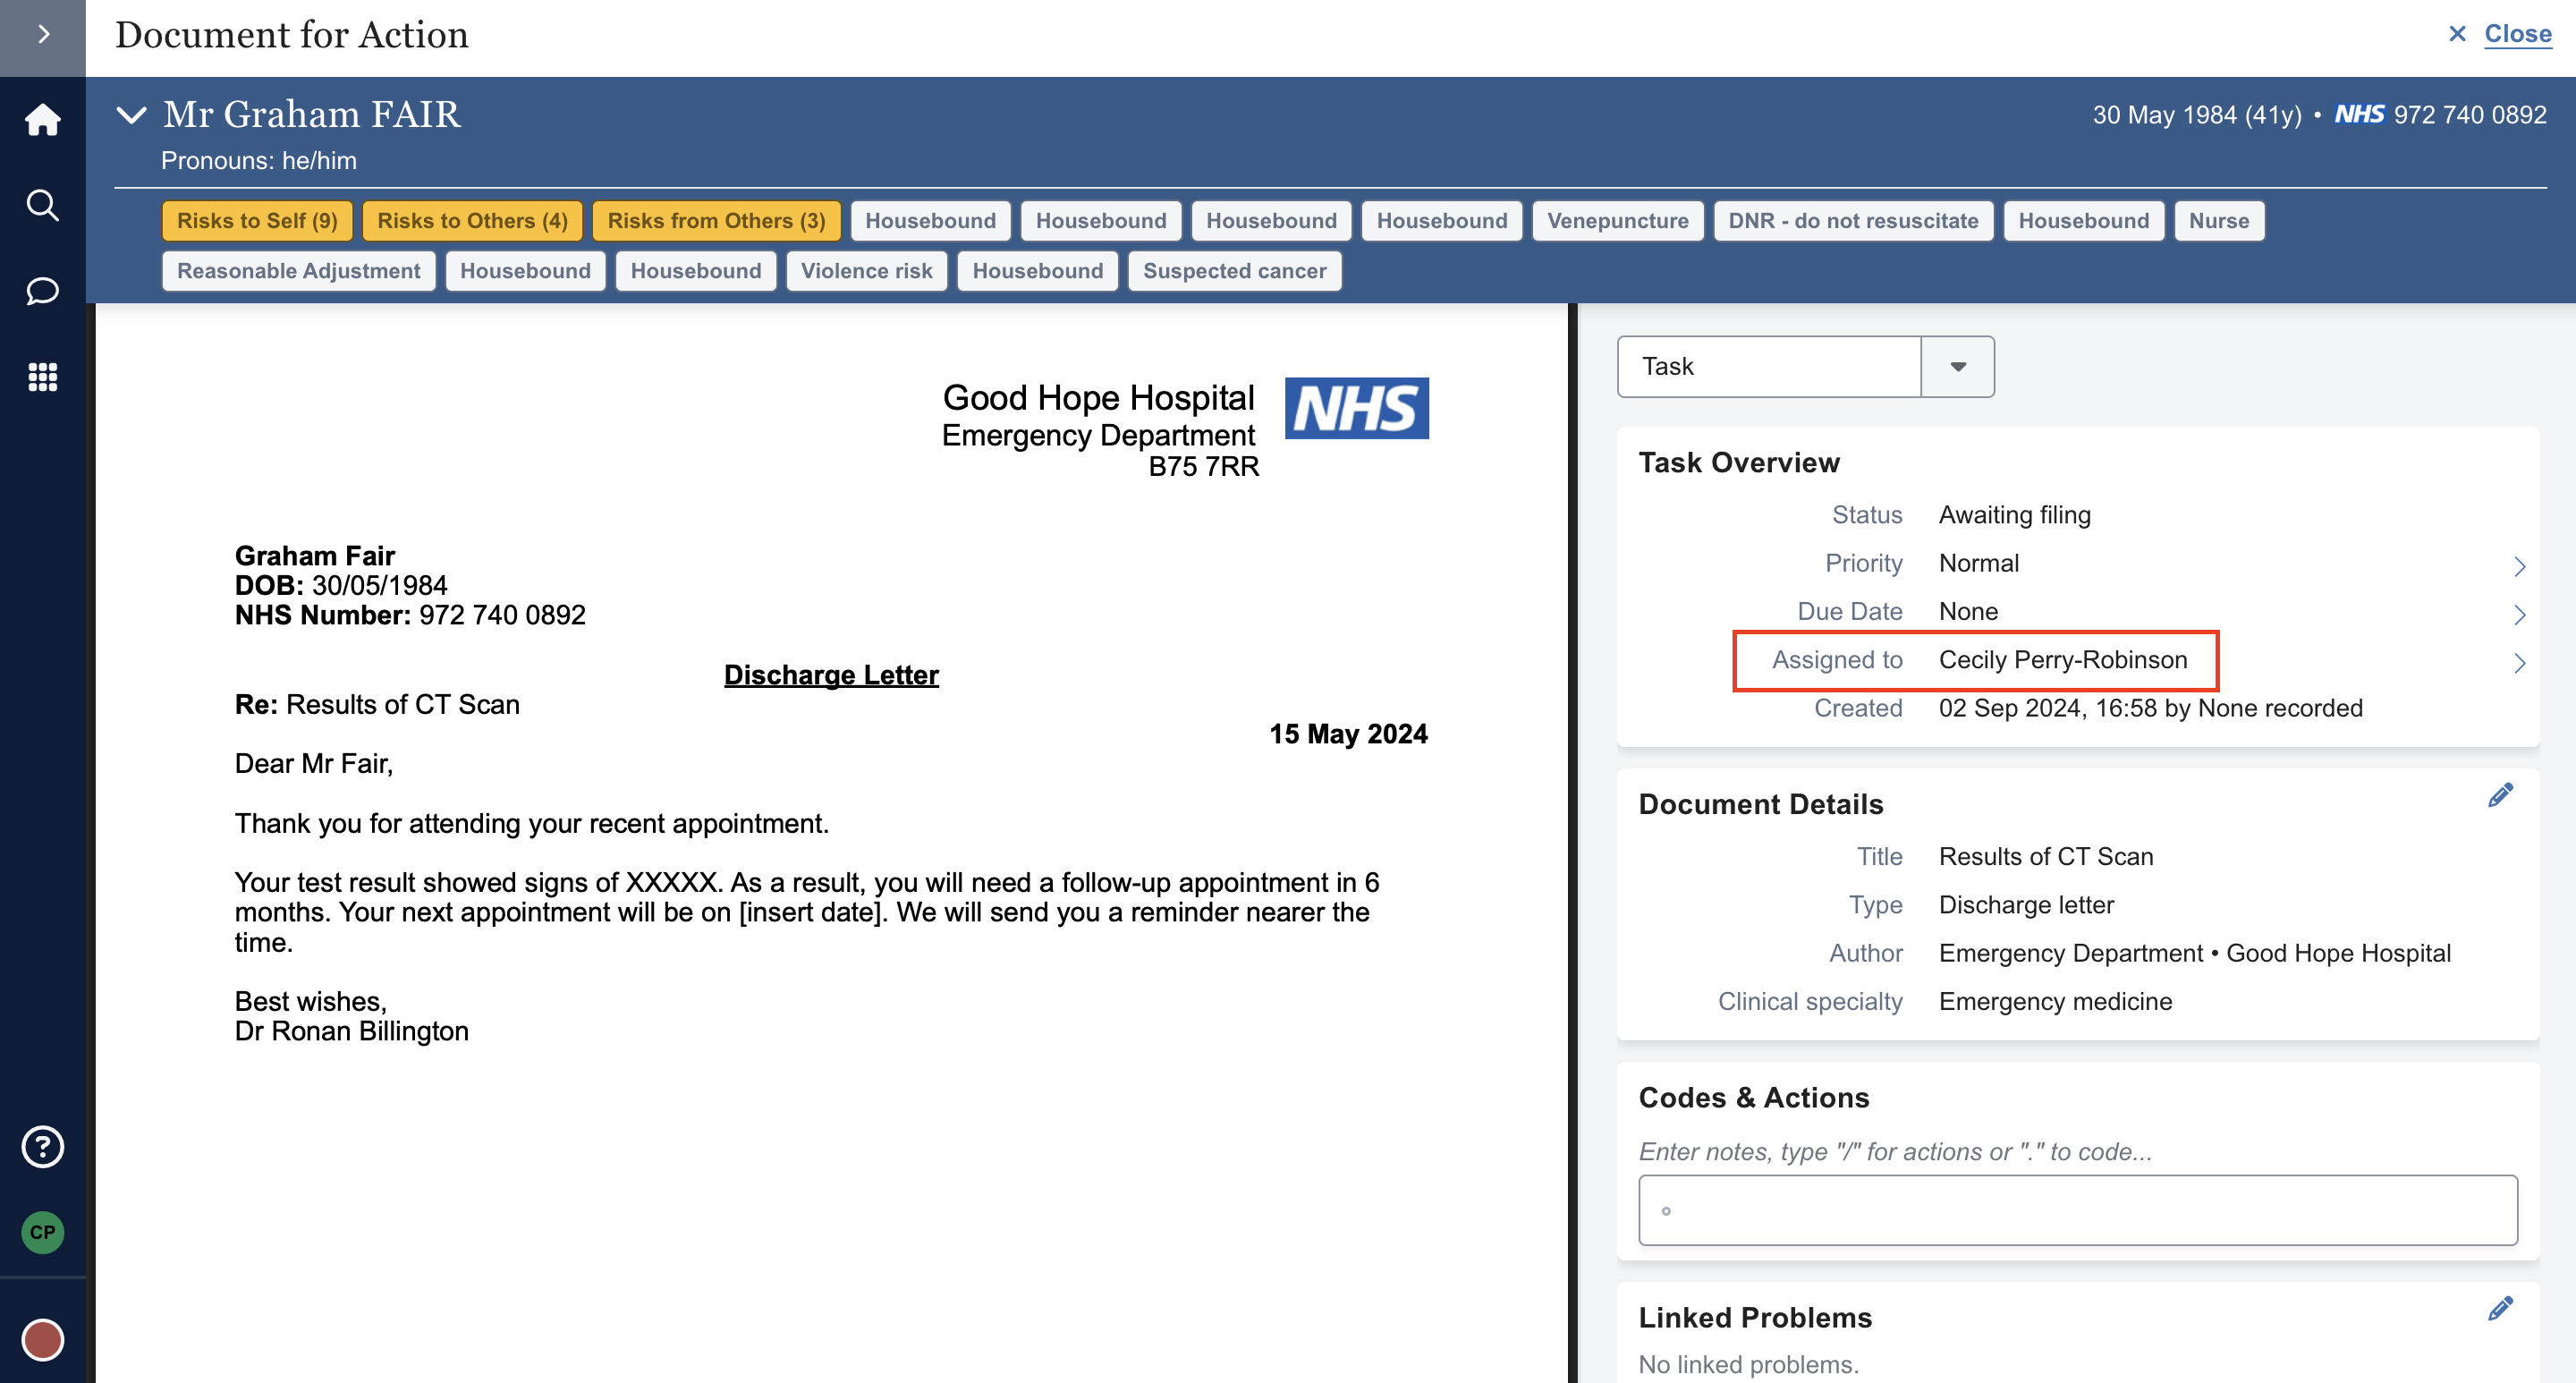This screenshot has width=2576, height=1383.
Task: Select the Risks to Self (9) tag
Action: click(x=257, y=221)
